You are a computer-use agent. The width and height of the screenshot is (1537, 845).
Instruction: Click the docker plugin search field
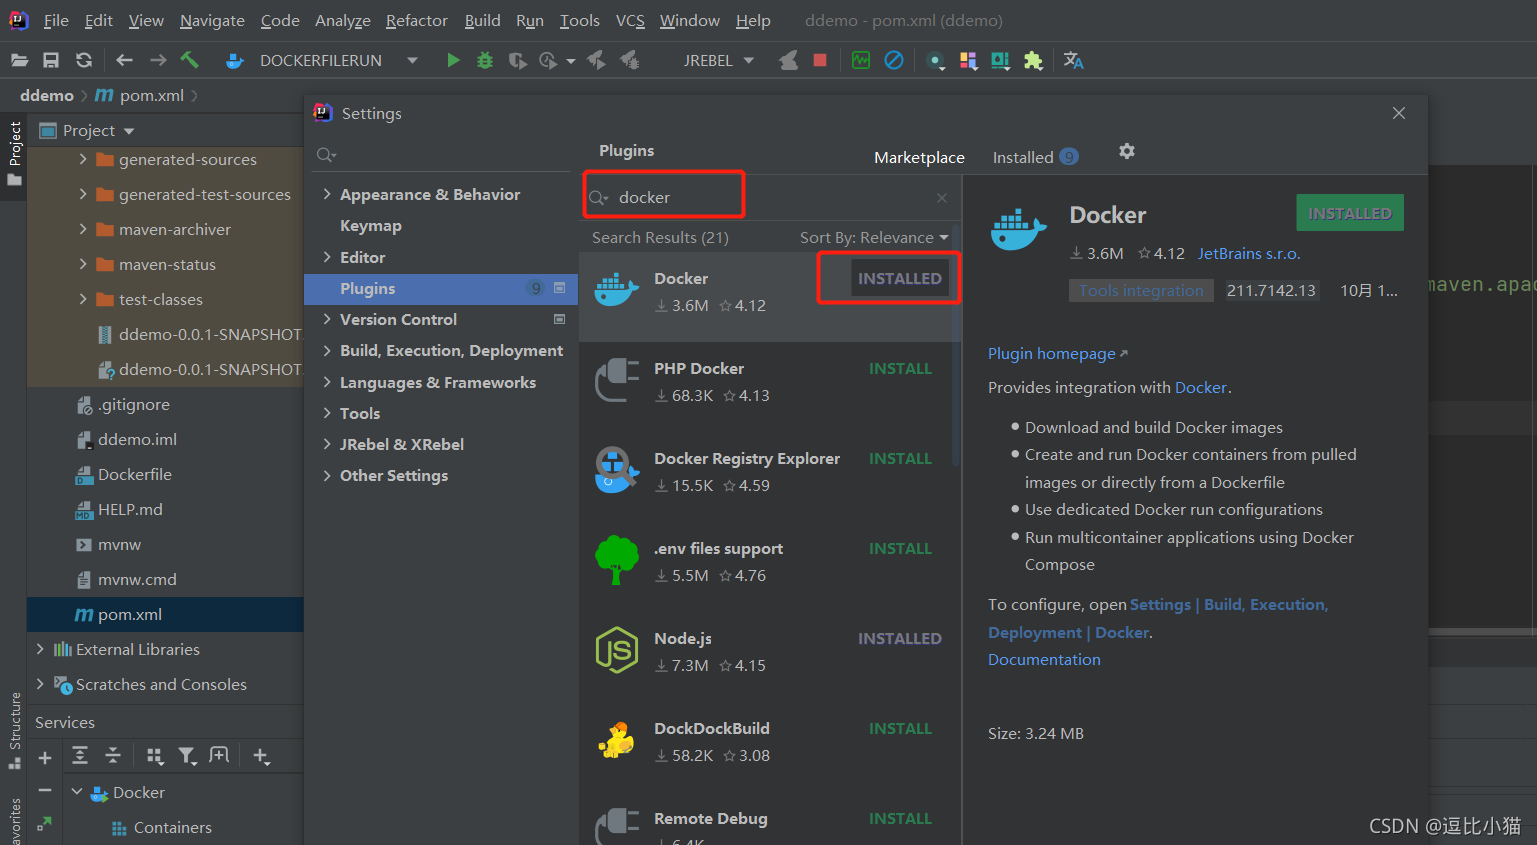pos(770,198)
